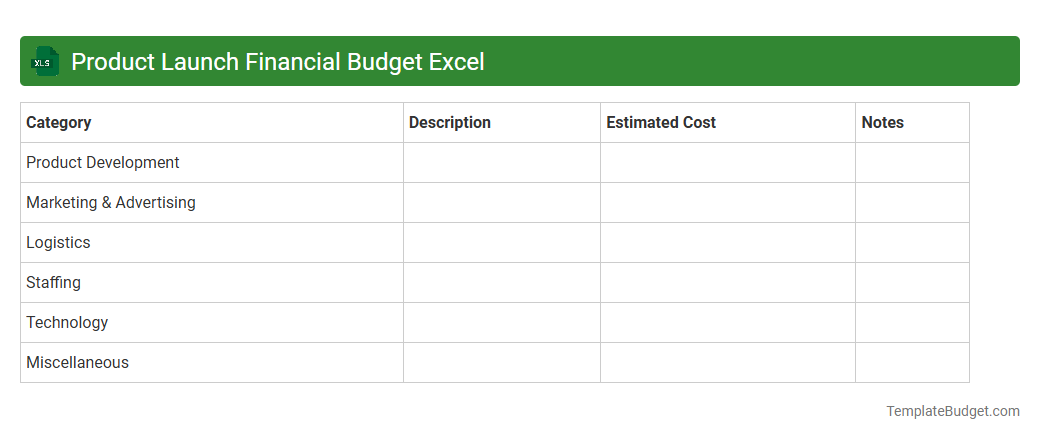Screen dimensions: 1040x440
Task: Click the Product Development row label
Action: tap(103, 163)
